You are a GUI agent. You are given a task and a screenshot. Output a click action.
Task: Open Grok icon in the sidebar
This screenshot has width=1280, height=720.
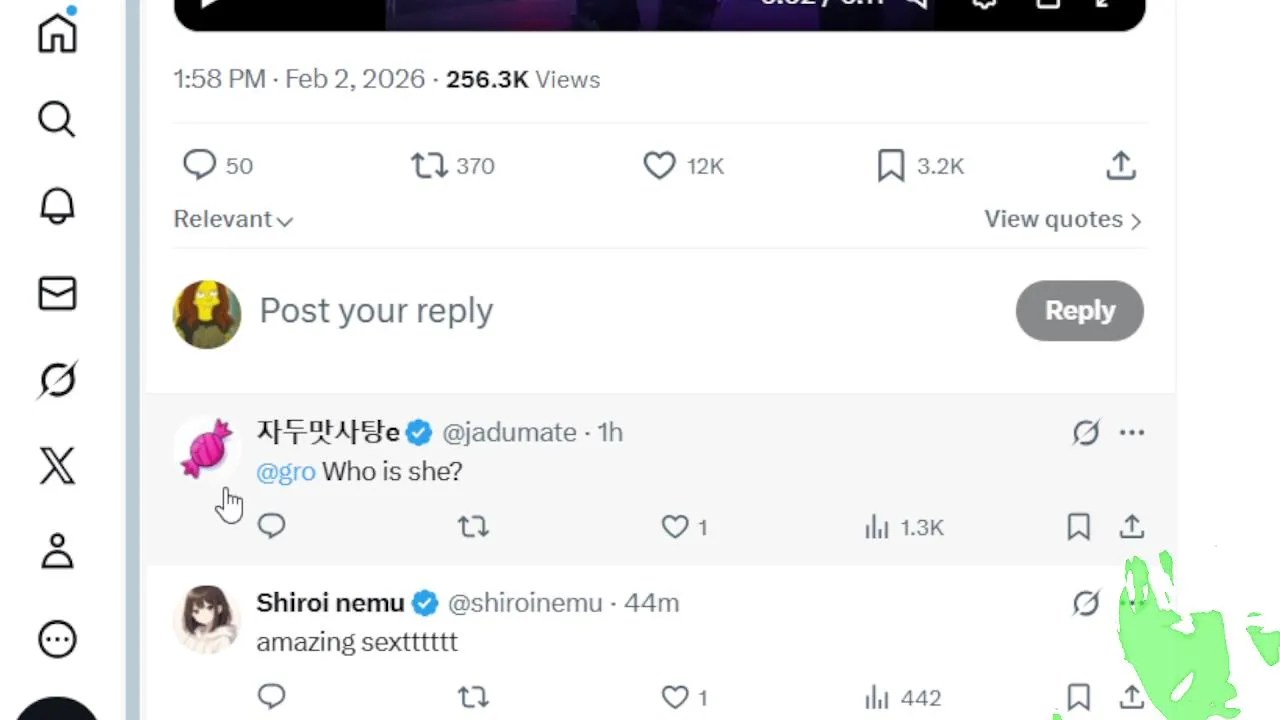coord(57,380)
